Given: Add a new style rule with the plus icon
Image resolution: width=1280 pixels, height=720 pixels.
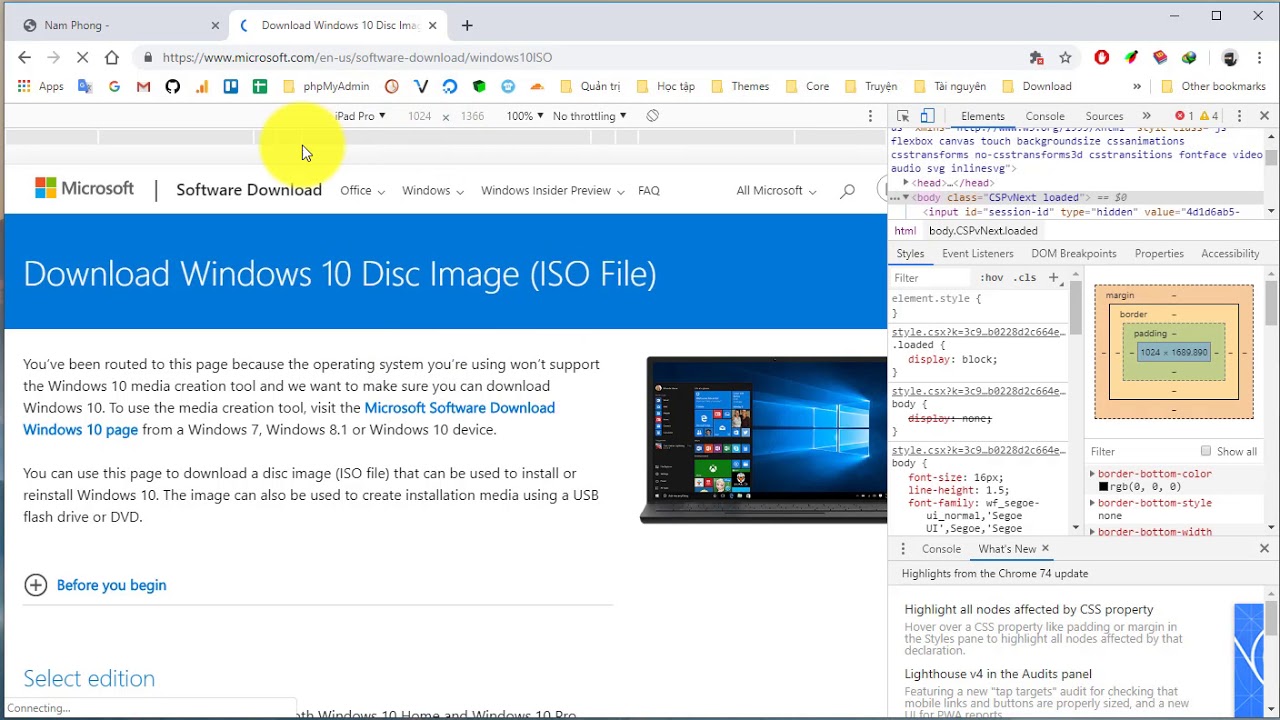Looking at the screenshot, I should (1053, 278).
